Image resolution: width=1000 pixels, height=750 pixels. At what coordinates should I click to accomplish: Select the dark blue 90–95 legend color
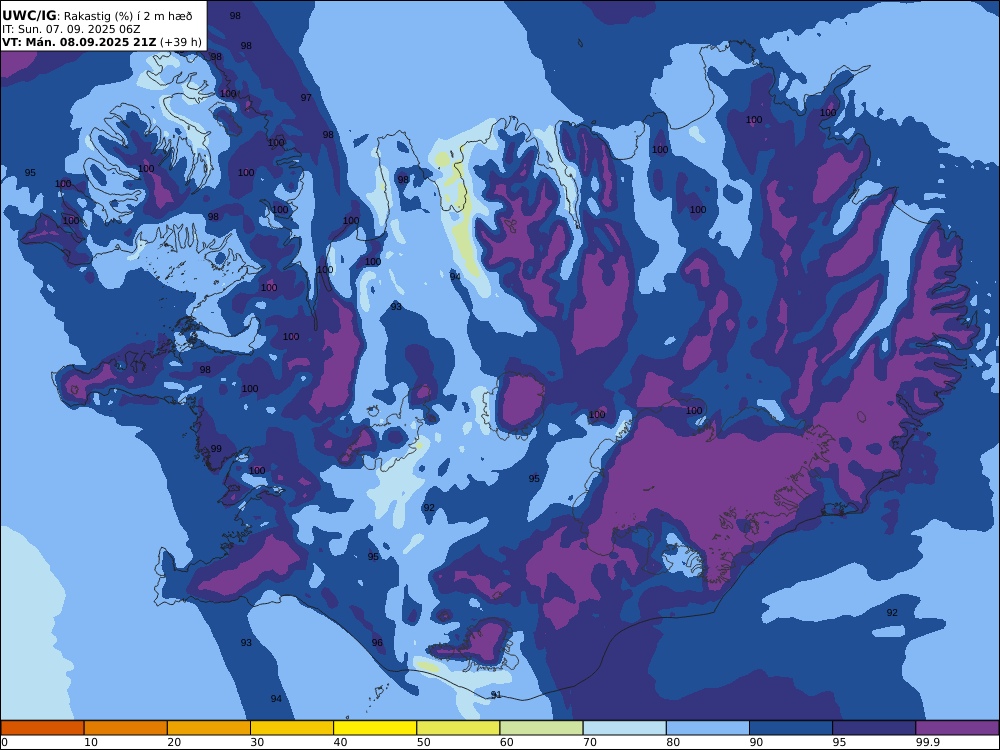[791, 728]
